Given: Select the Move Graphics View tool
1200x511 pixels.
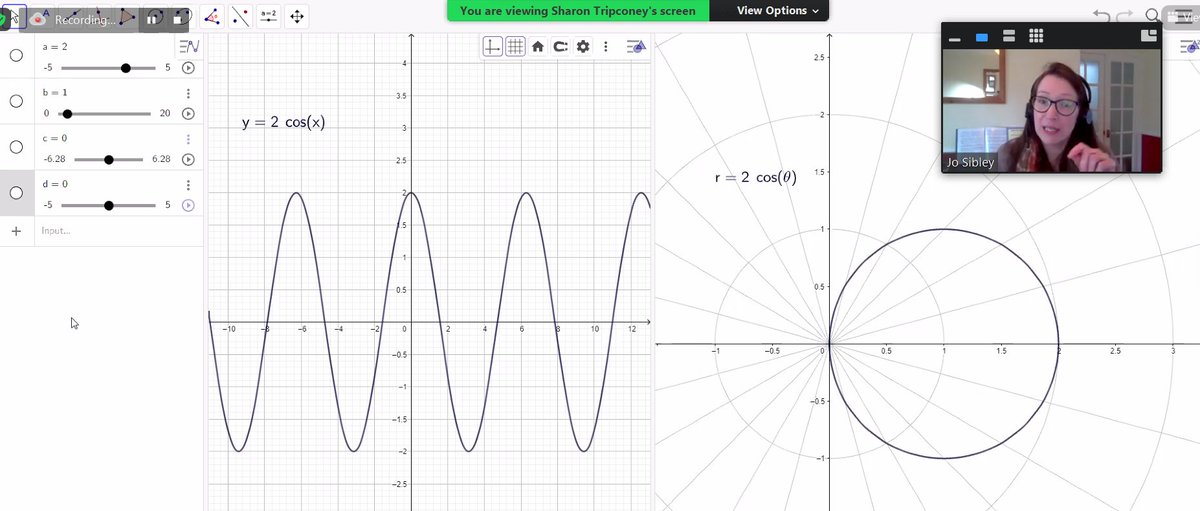Looking at the screenshot, I should click(x=297, y=17).
